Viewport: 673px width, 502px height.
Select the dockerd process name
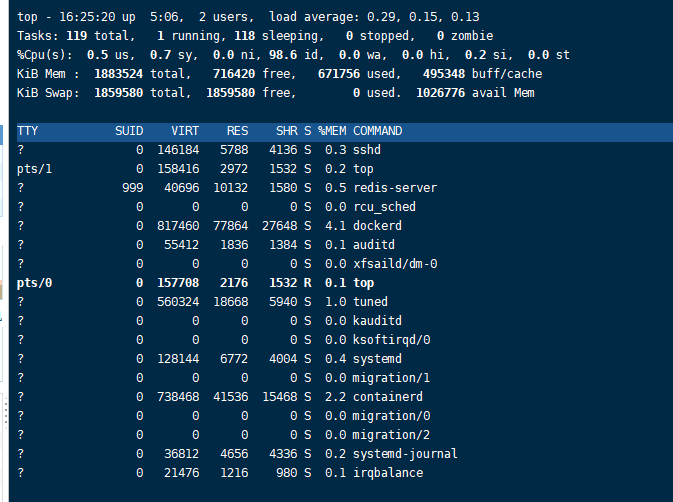point(377,226)
